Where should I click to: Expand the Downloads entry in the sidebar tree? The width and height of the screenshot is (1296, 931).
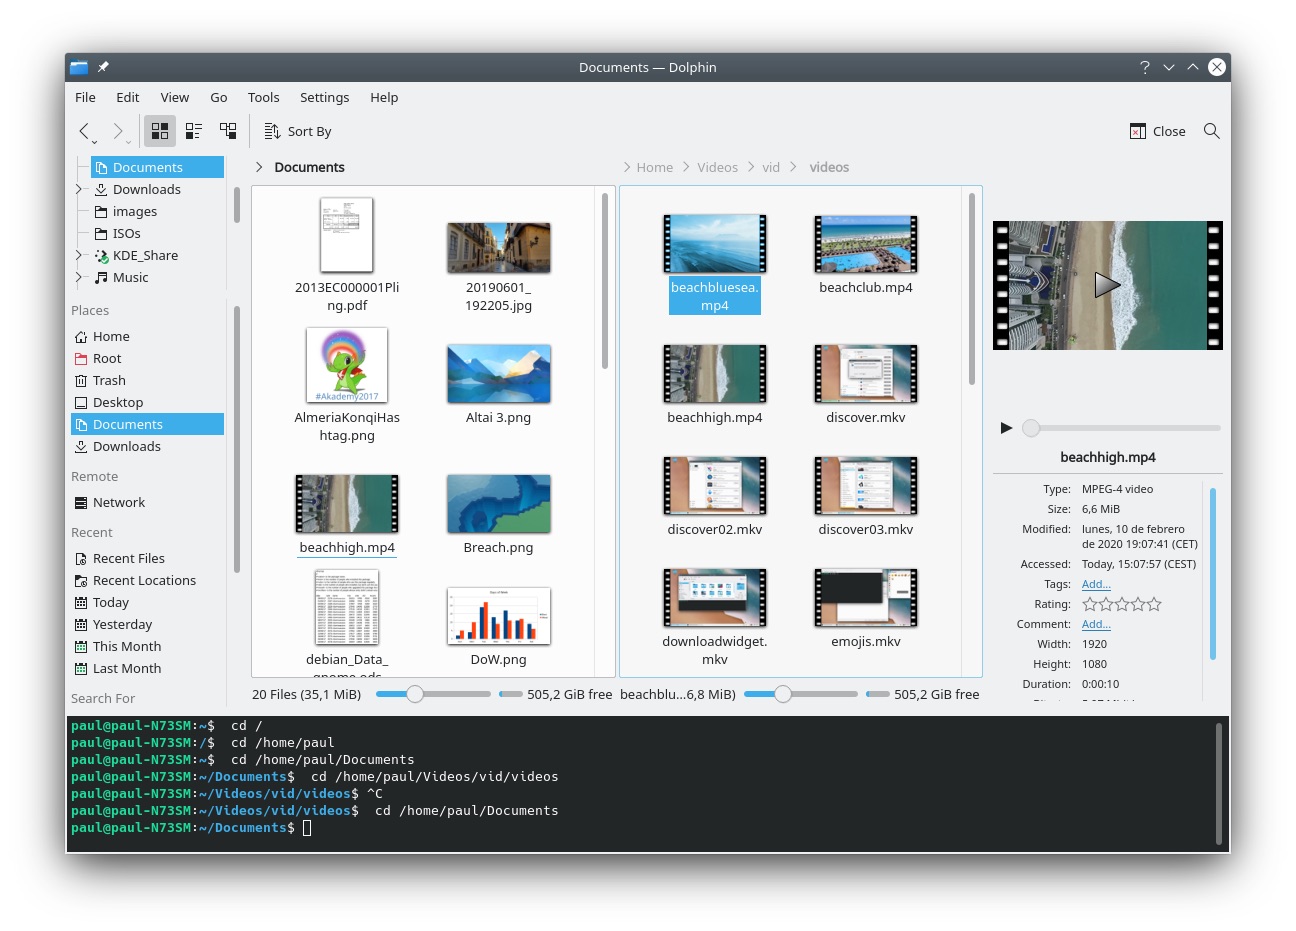coord(79,189)
